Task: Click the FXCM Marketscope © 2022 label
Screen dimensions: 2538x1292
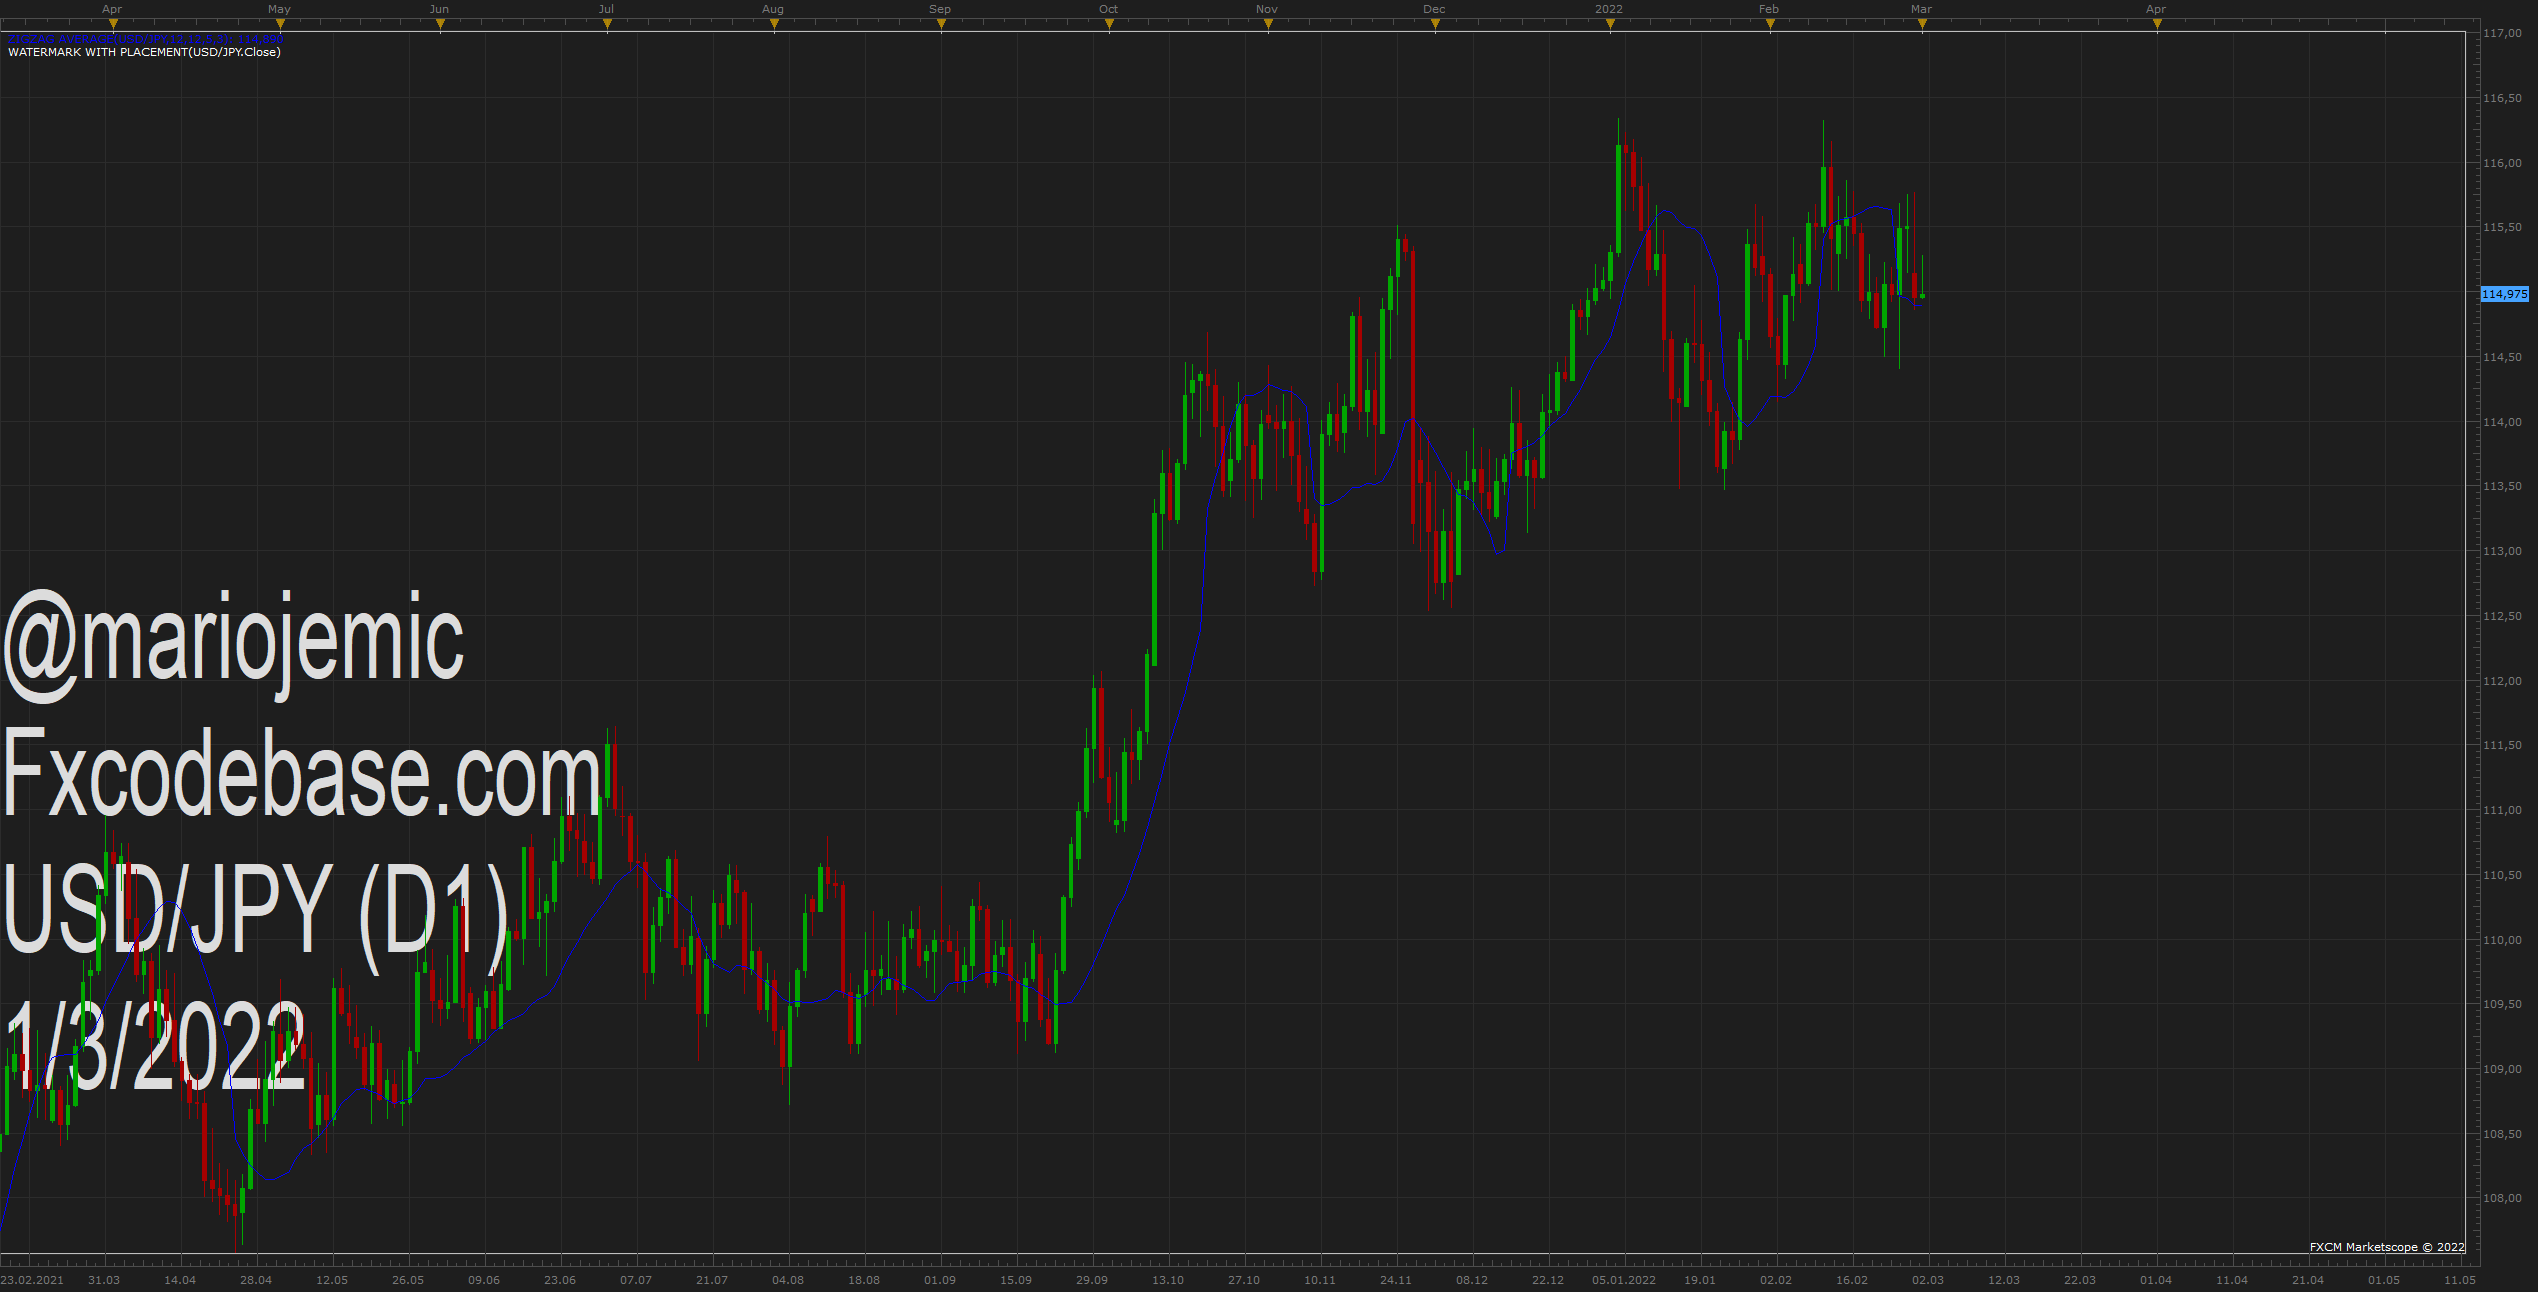Action: click(2387, 1247)
